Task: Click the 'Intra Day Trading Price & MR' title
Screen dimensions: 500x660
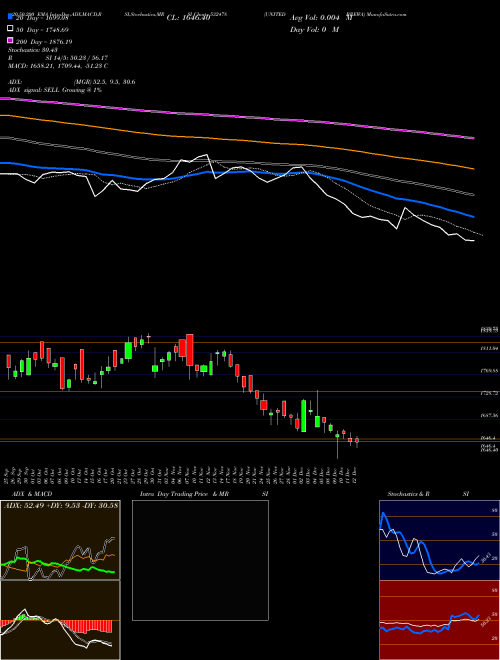Action: pos(184,494)
